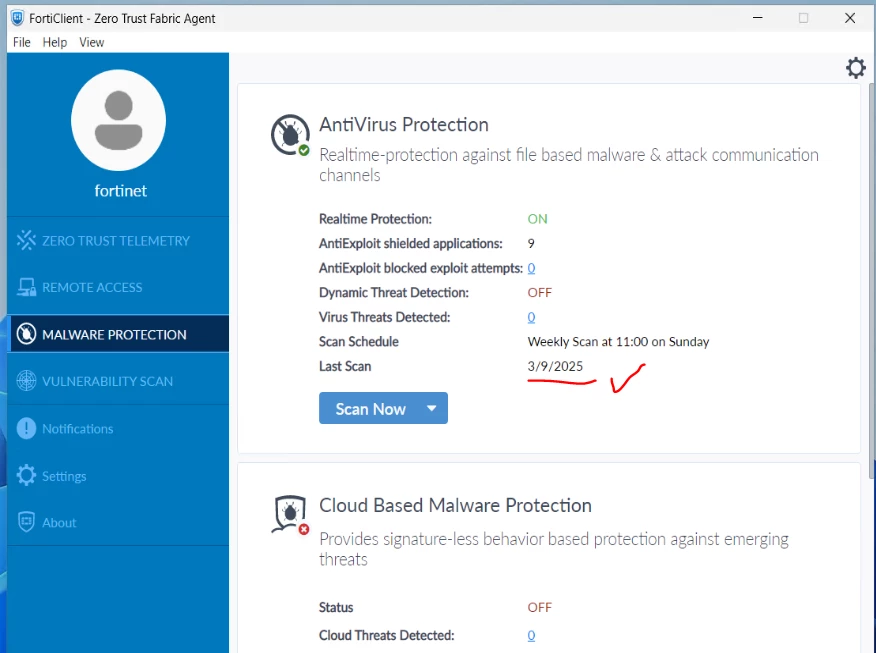Viewport: 876px width, 653px height.
Task: Click the Realtime Protection ON status
Action: (537, 219)
